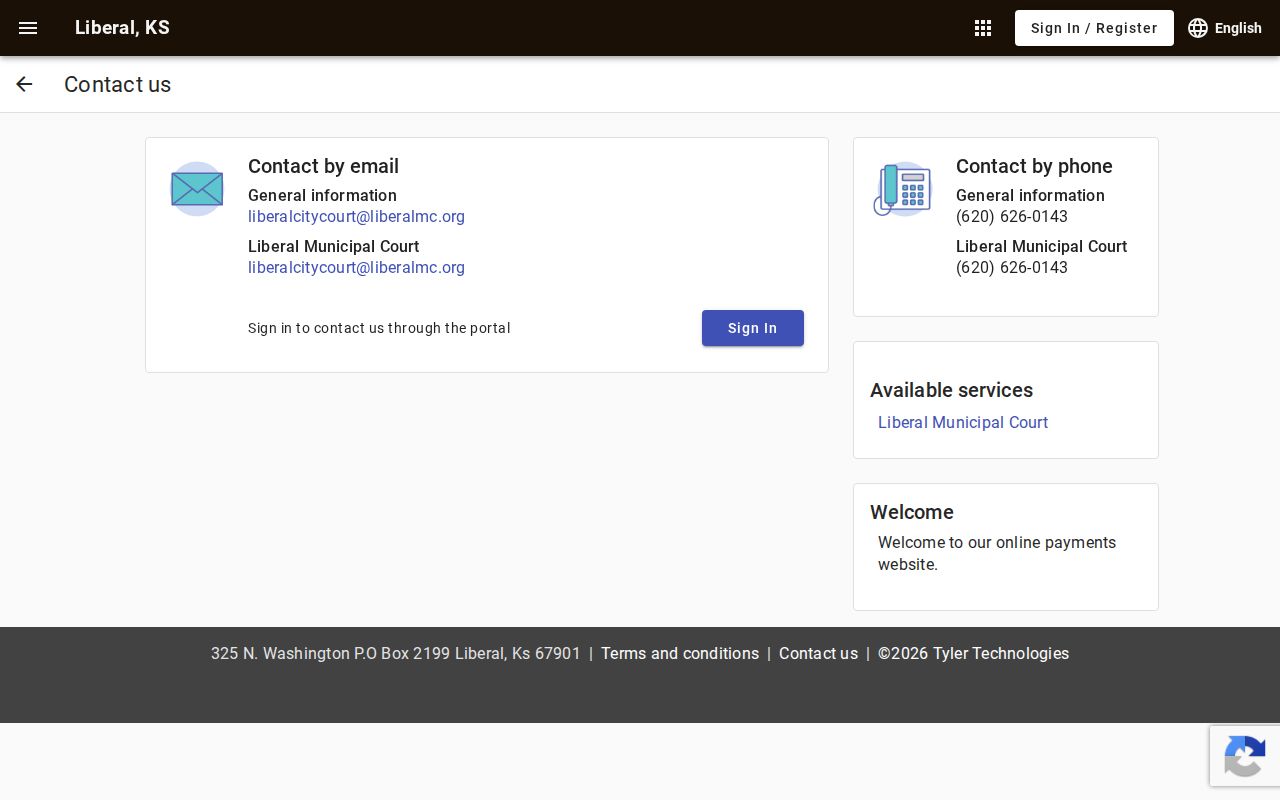Click the Available services heading

(951, 391)
